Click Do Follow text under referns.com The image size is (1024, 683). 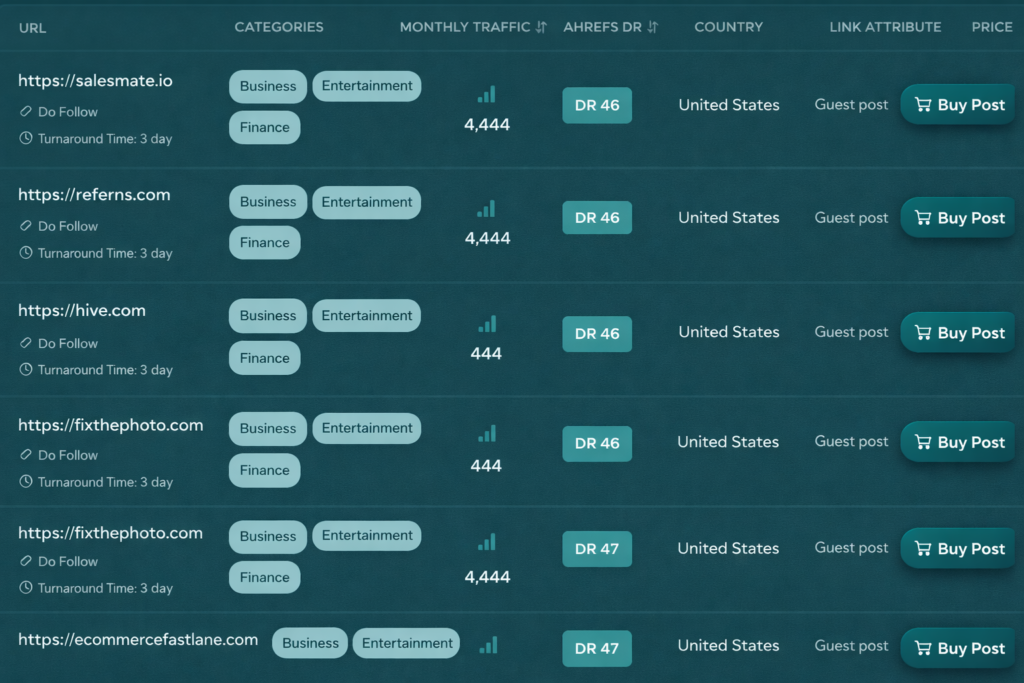click(68, 226)
